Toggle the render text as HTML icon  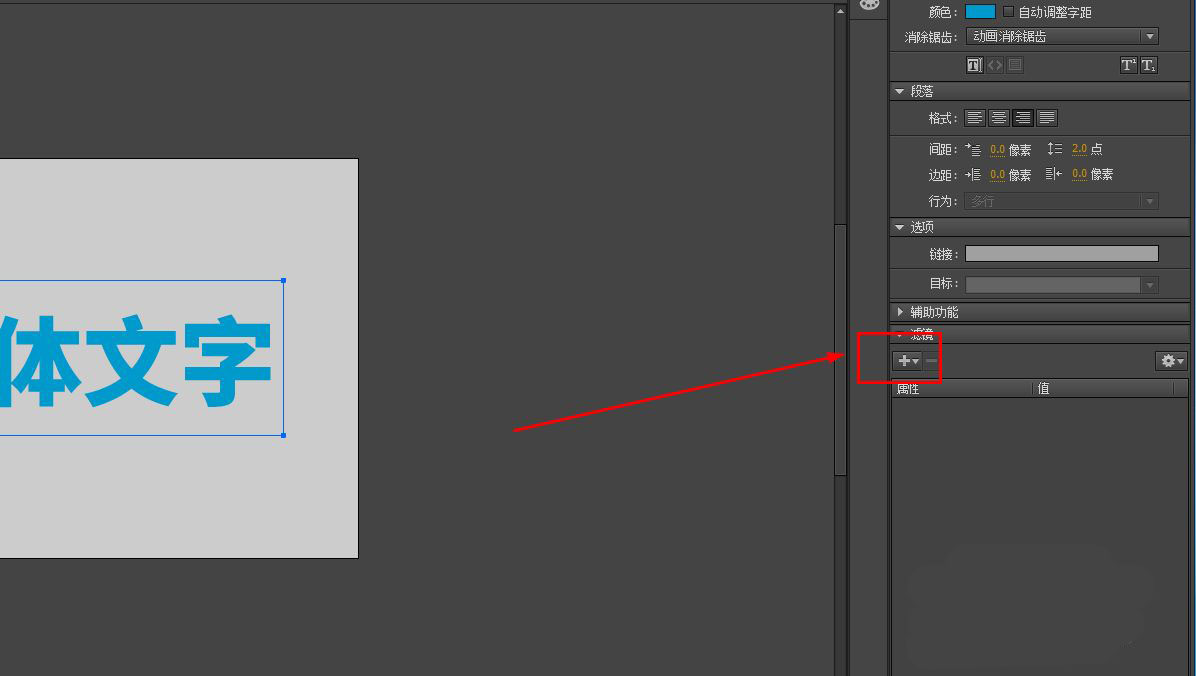tap(995, 65)
